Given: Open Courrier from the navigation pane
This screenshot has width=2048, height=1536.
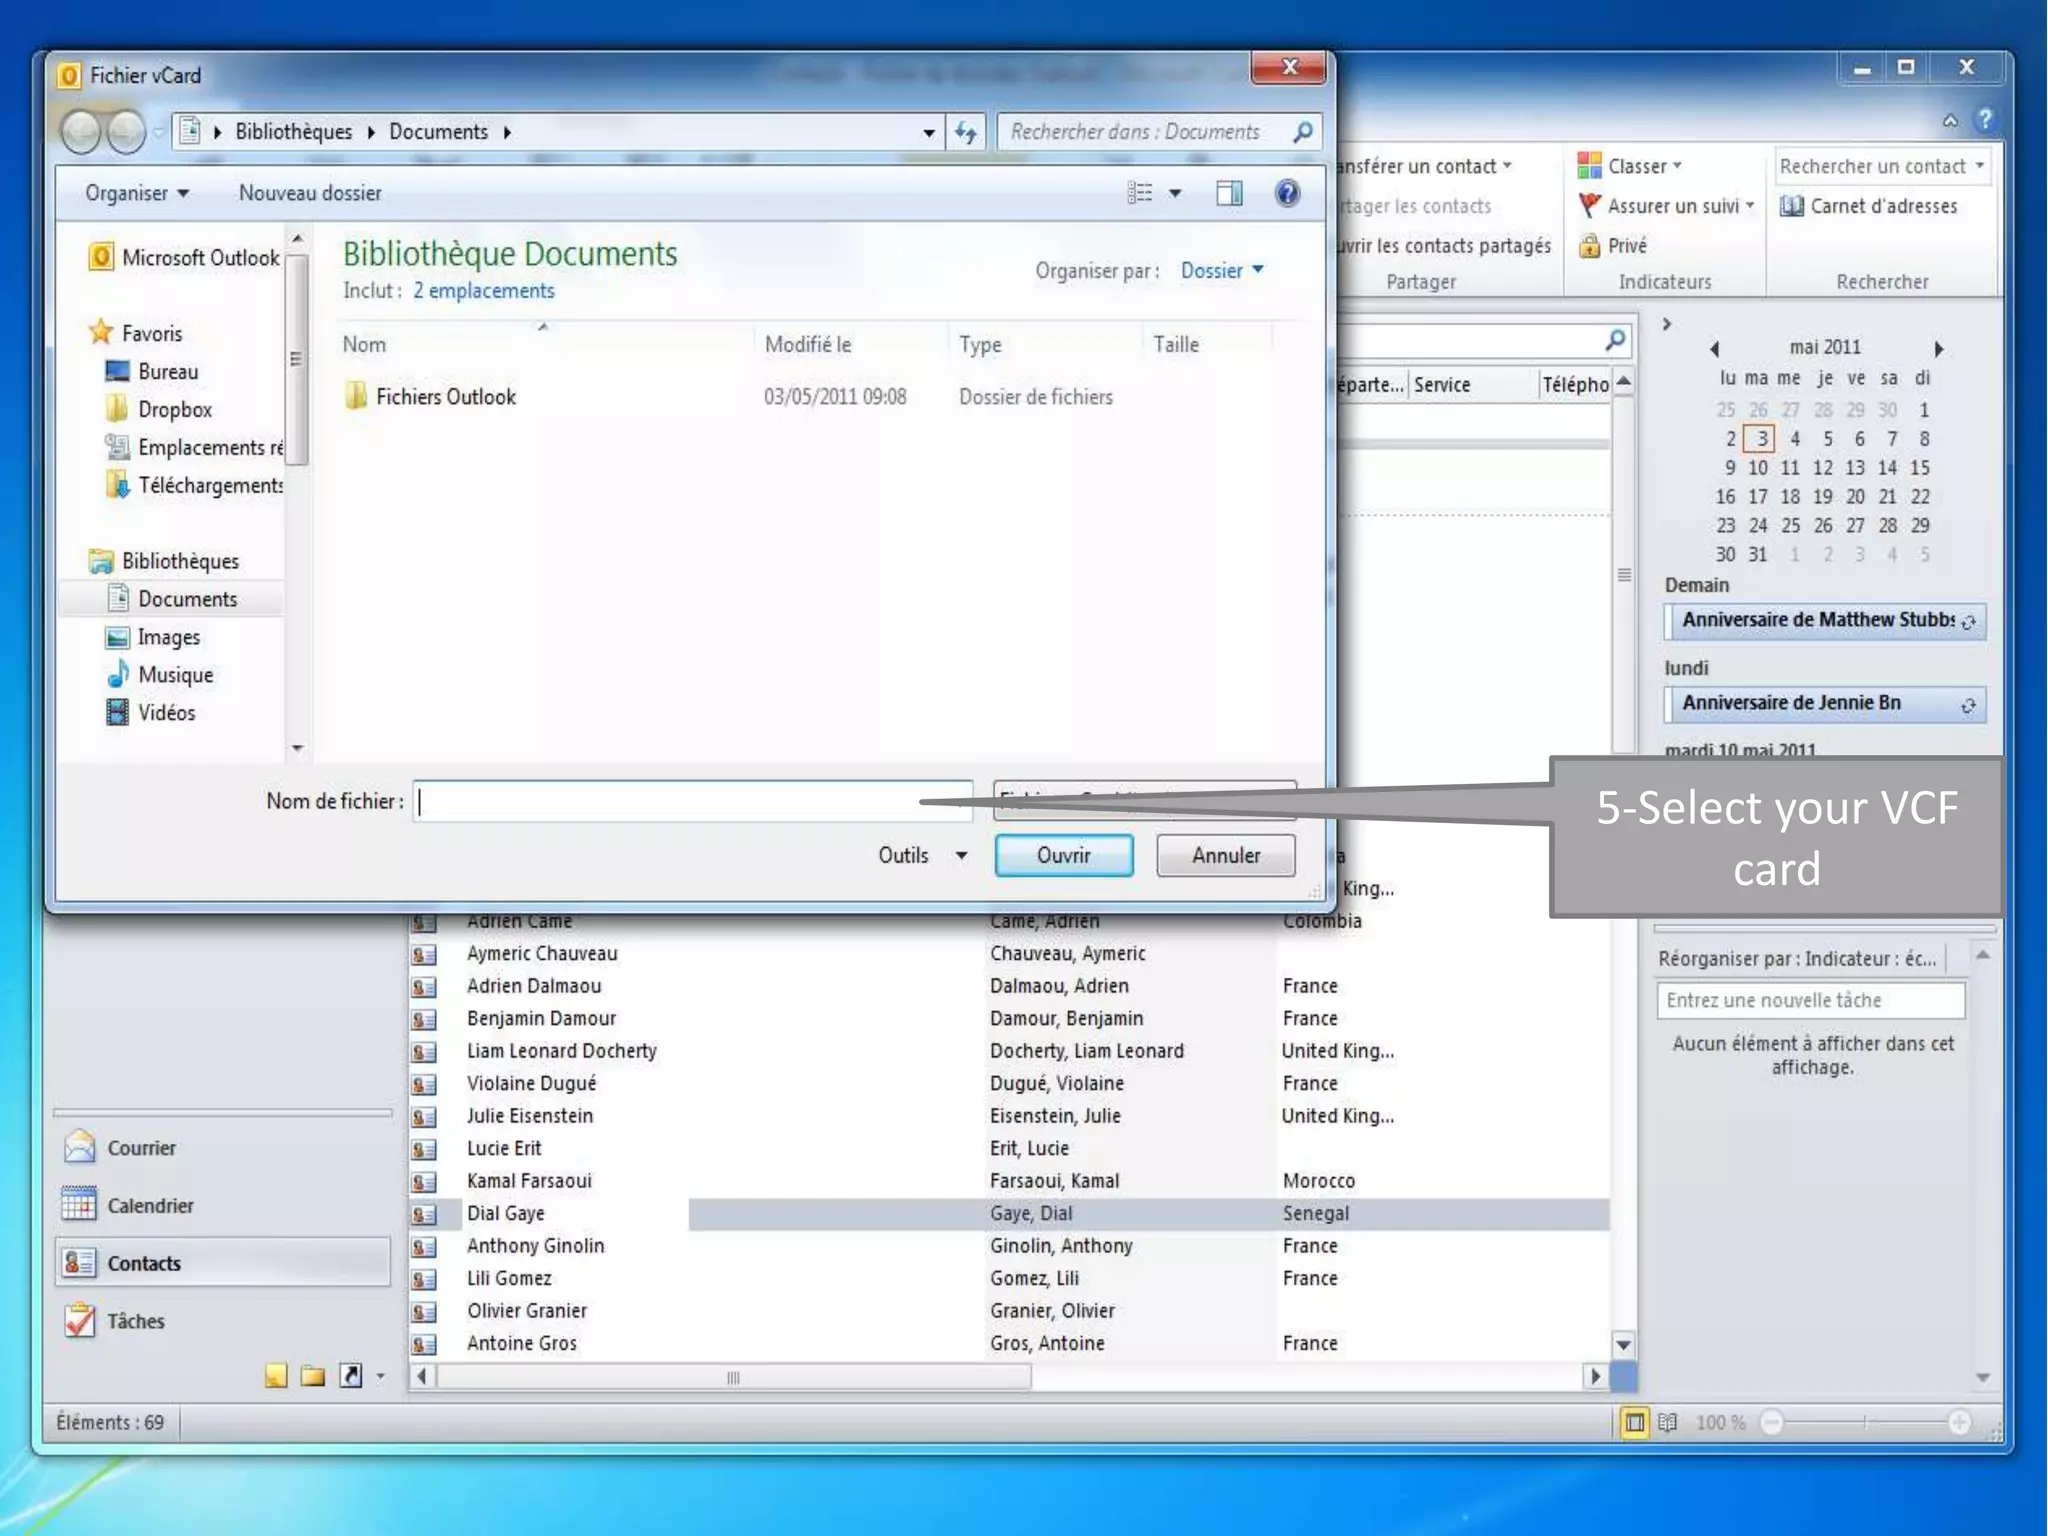Looking at the screenshot, I should click(140, 1148).
